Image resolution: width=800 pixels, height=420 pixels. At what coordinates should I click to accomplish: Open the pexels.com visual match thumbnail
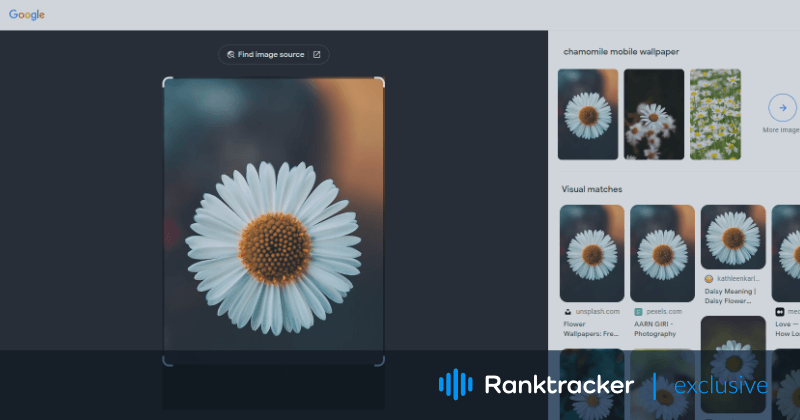pyautogui.click(x=662, y=253)
